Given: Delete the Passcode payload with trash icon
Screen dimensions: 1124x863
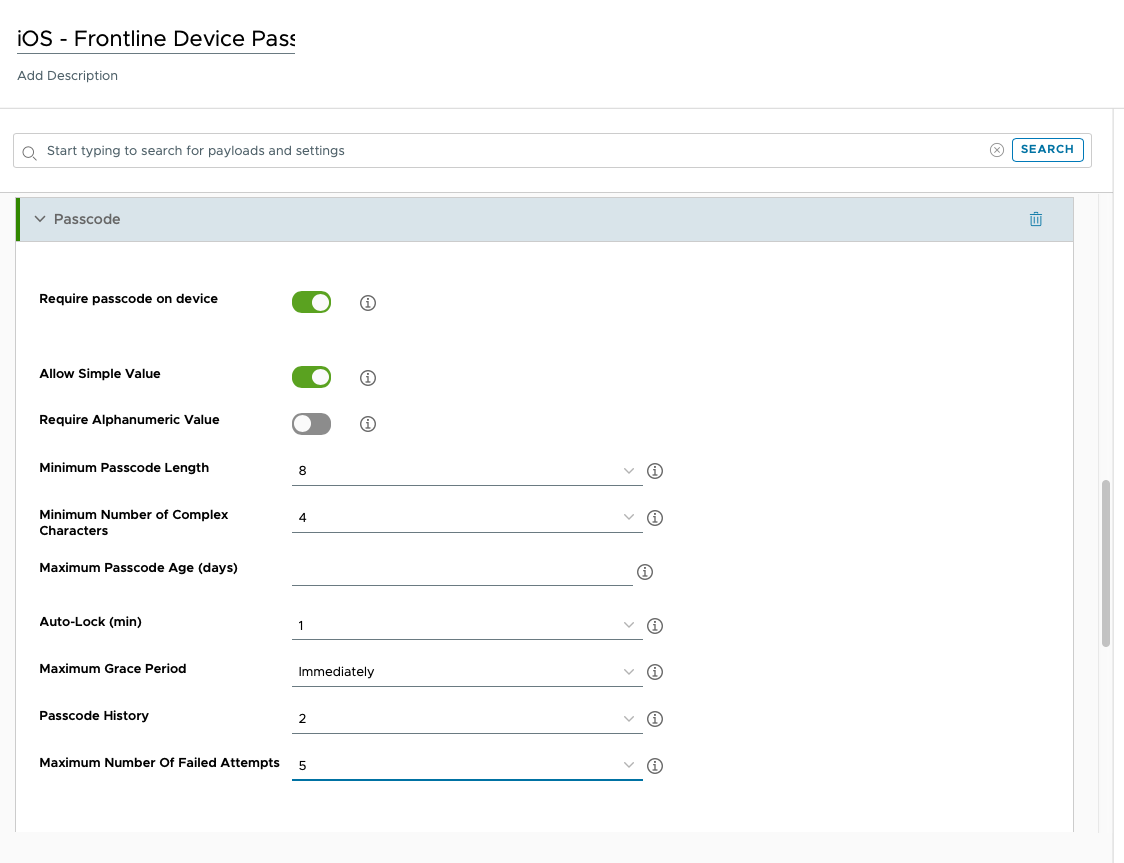Looking at the screenshot, I should tap(1035, 219).
